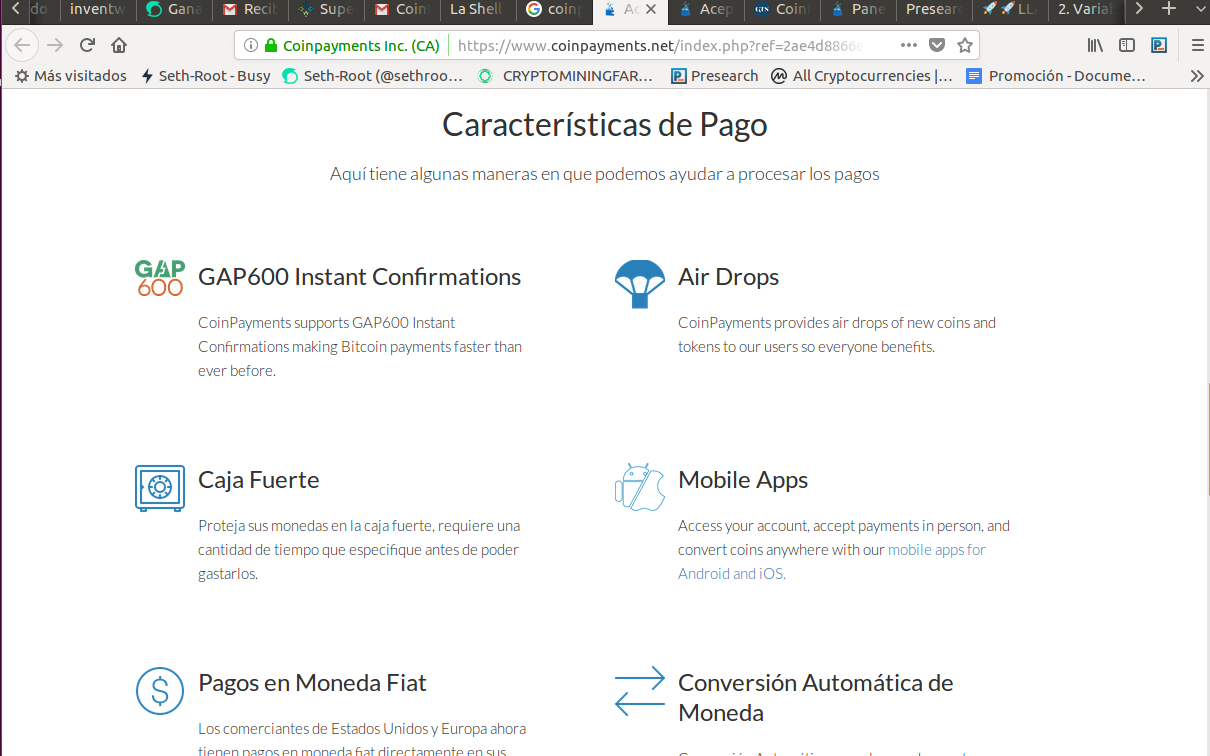Click the Air Drops parachute icon

click(639, 284)
